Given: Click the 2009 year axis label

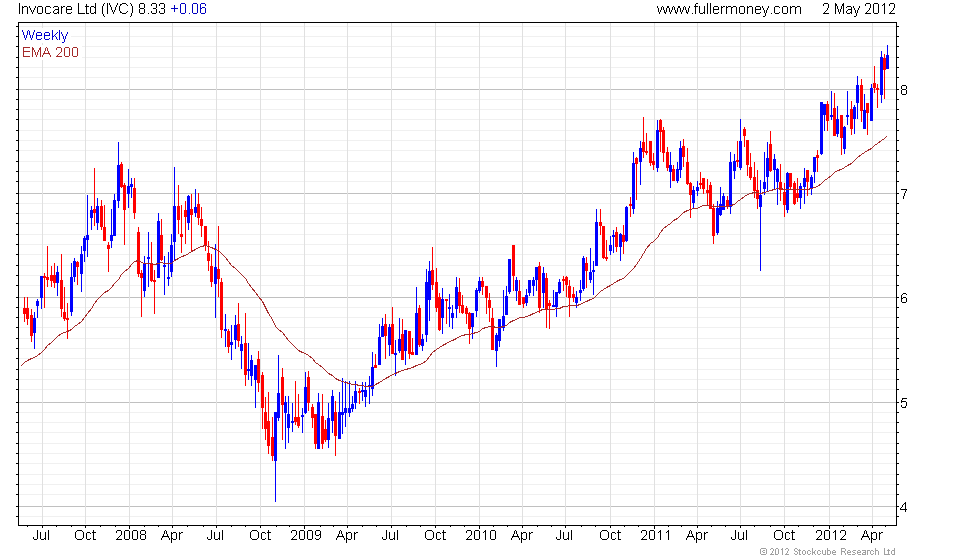Looking at the screenshot, I should 306,536.
